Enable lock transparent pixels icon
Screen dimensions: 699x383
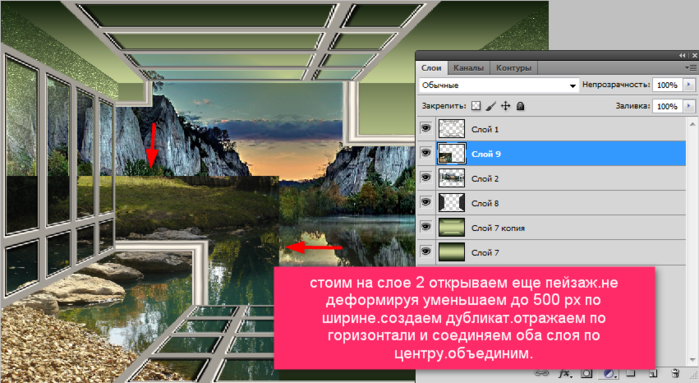(476, 106)
